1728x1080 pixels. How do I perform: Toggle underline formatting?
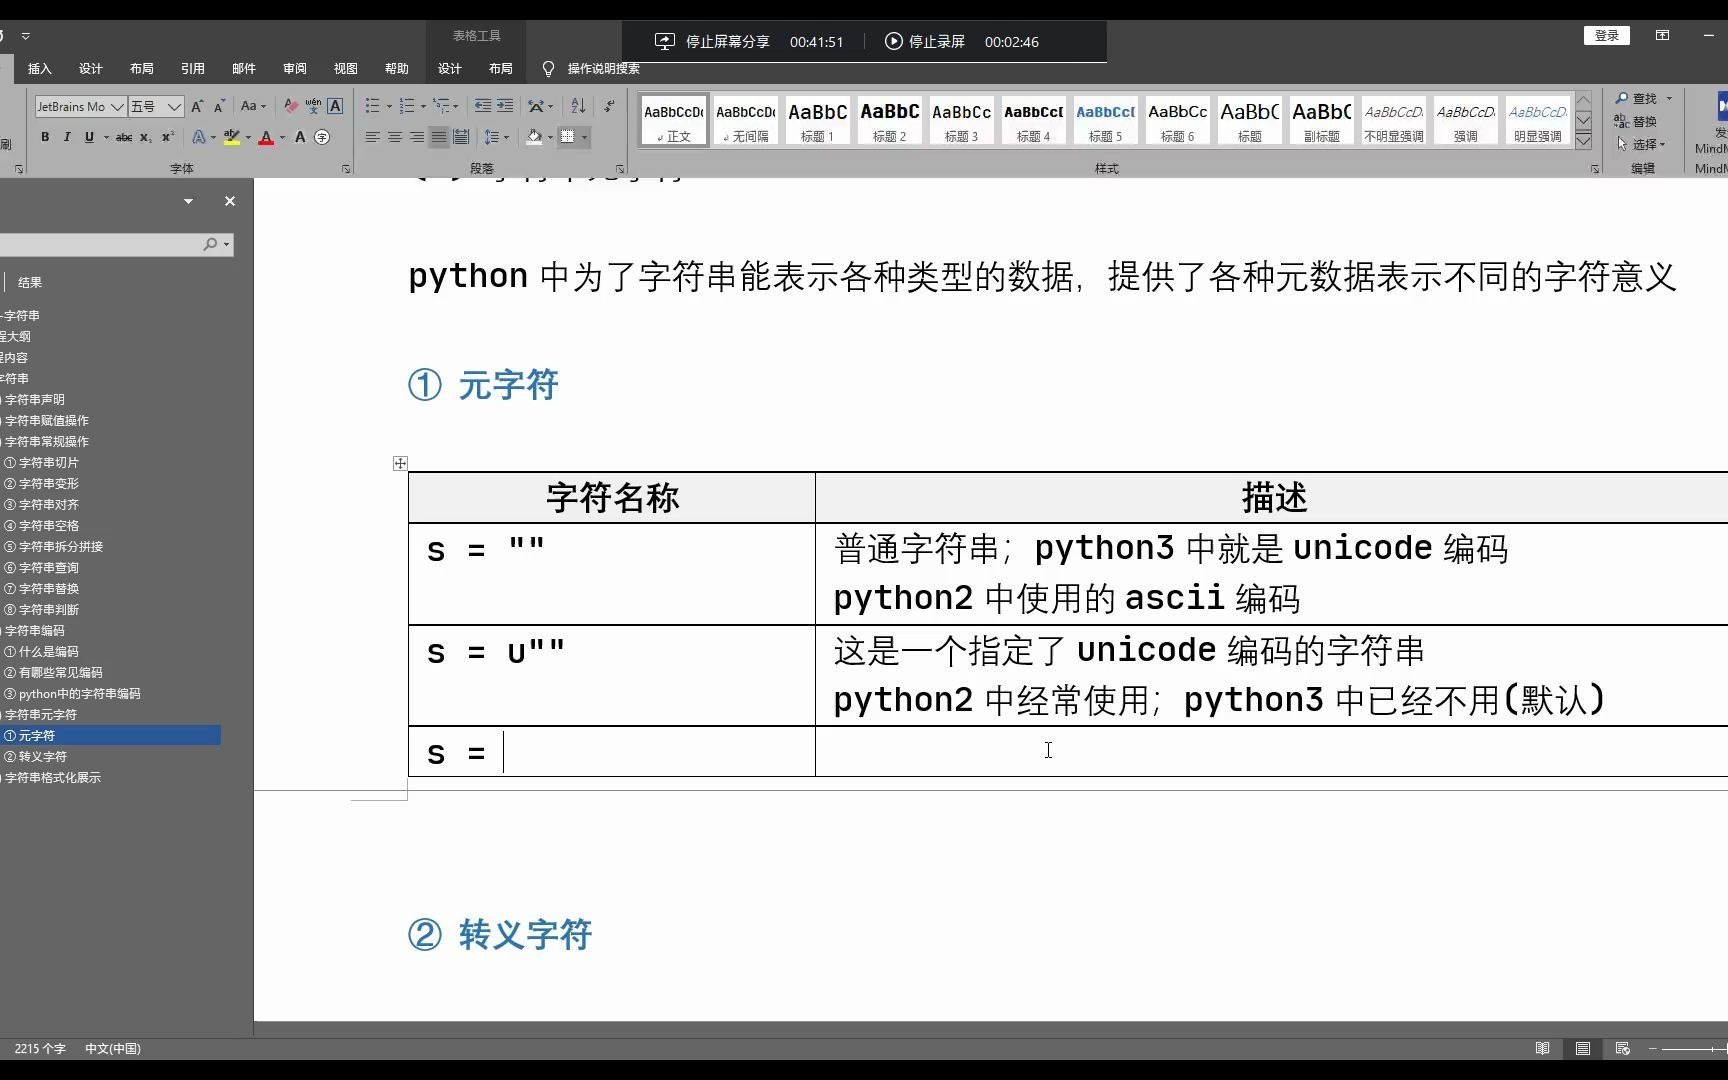pos(89,137)
